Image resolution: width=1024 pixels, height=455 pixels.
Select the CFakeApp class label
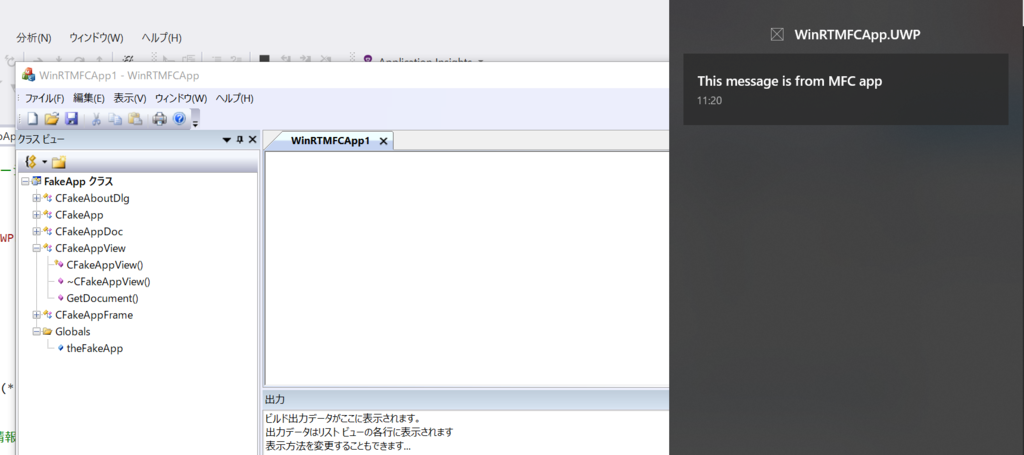(x=79, y=214)
